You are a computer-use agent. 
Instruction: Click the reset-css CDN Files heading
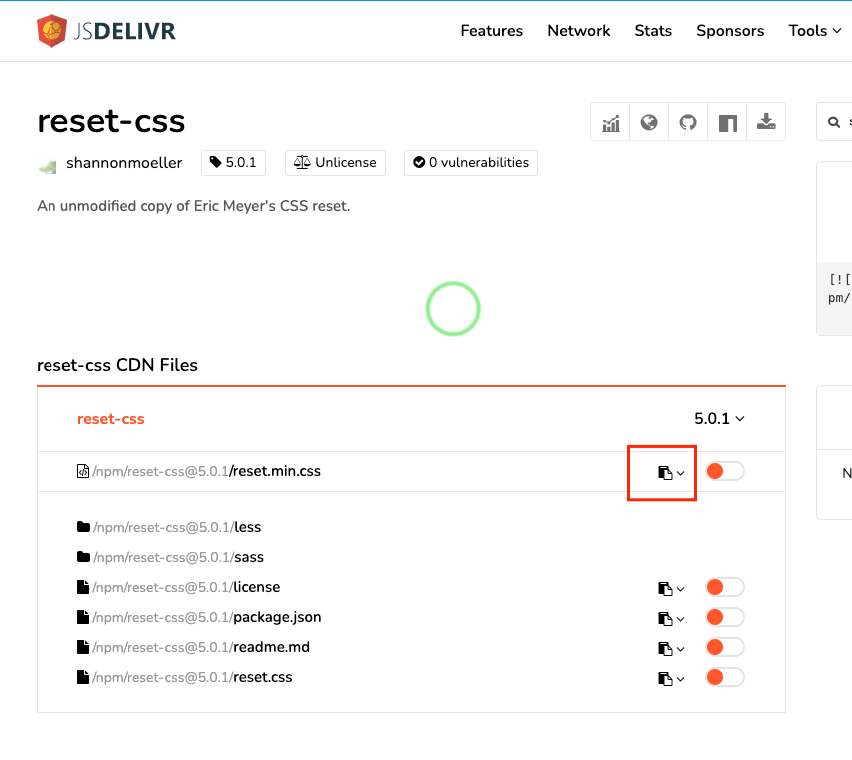[x=117, y=365]
